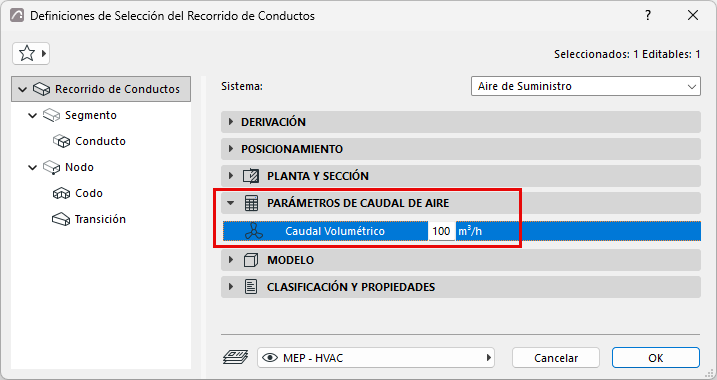Open the Sistema Aire de Suministro dropdown
717x380 pixels.
point(585,86)
